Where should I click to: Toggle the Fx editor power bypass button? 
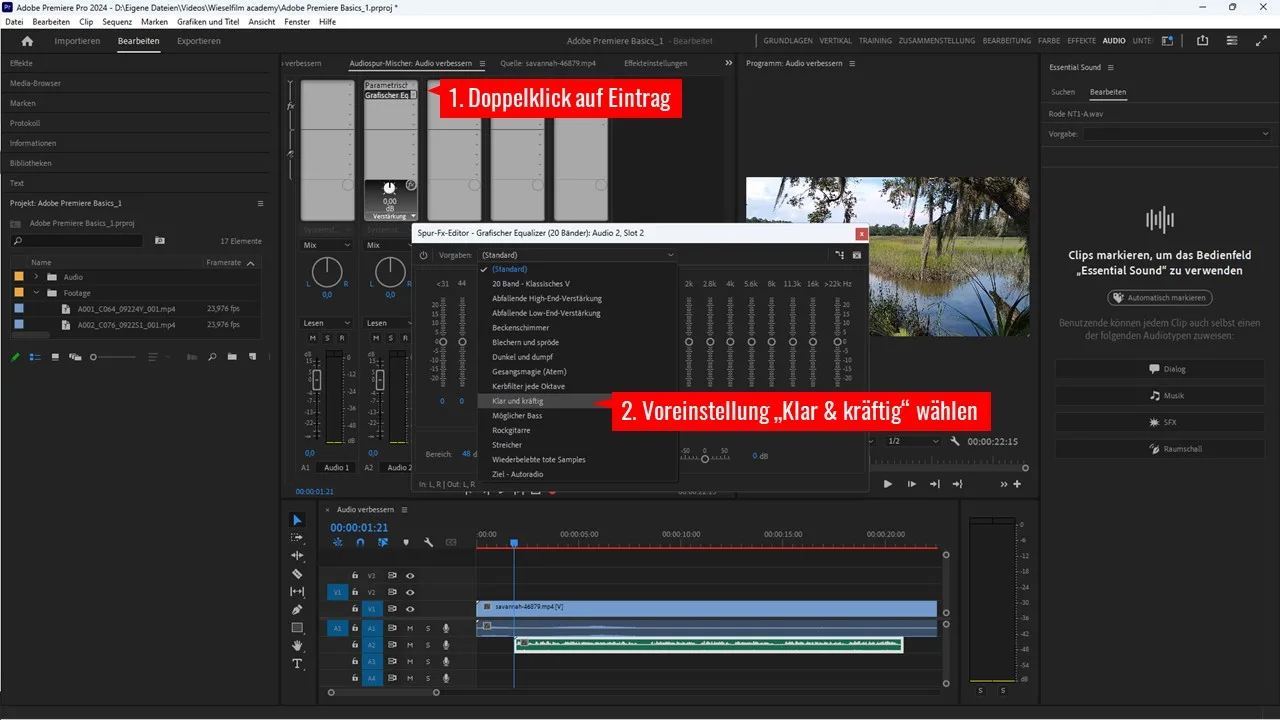tap(424, 255)
